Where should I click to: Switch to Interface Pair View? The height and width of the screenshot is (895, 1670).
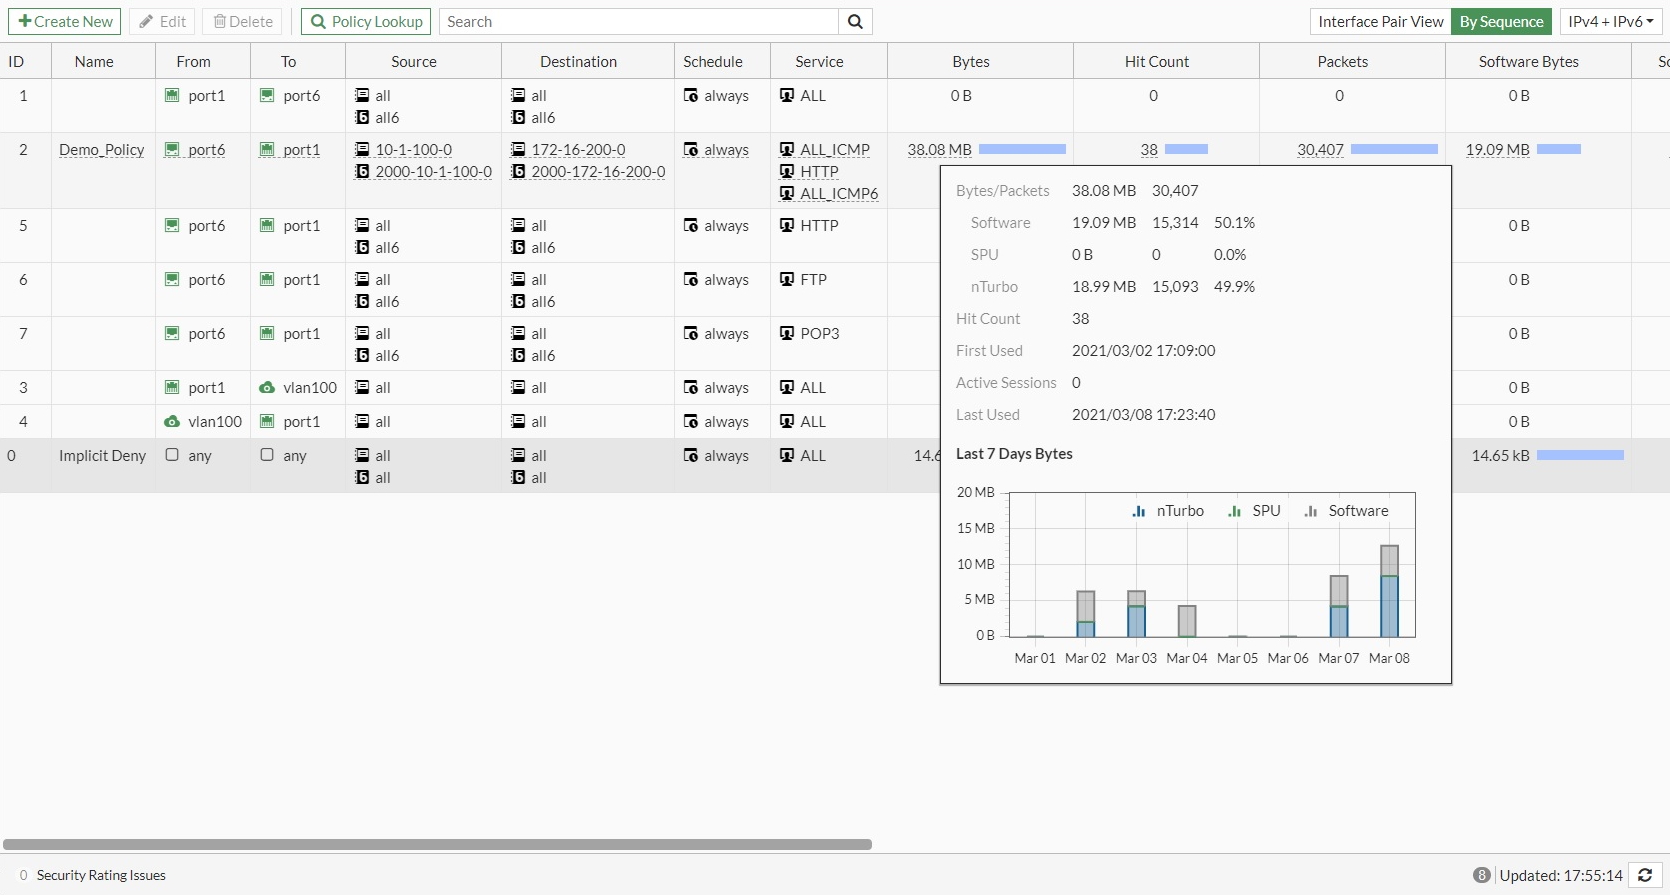1380,22
